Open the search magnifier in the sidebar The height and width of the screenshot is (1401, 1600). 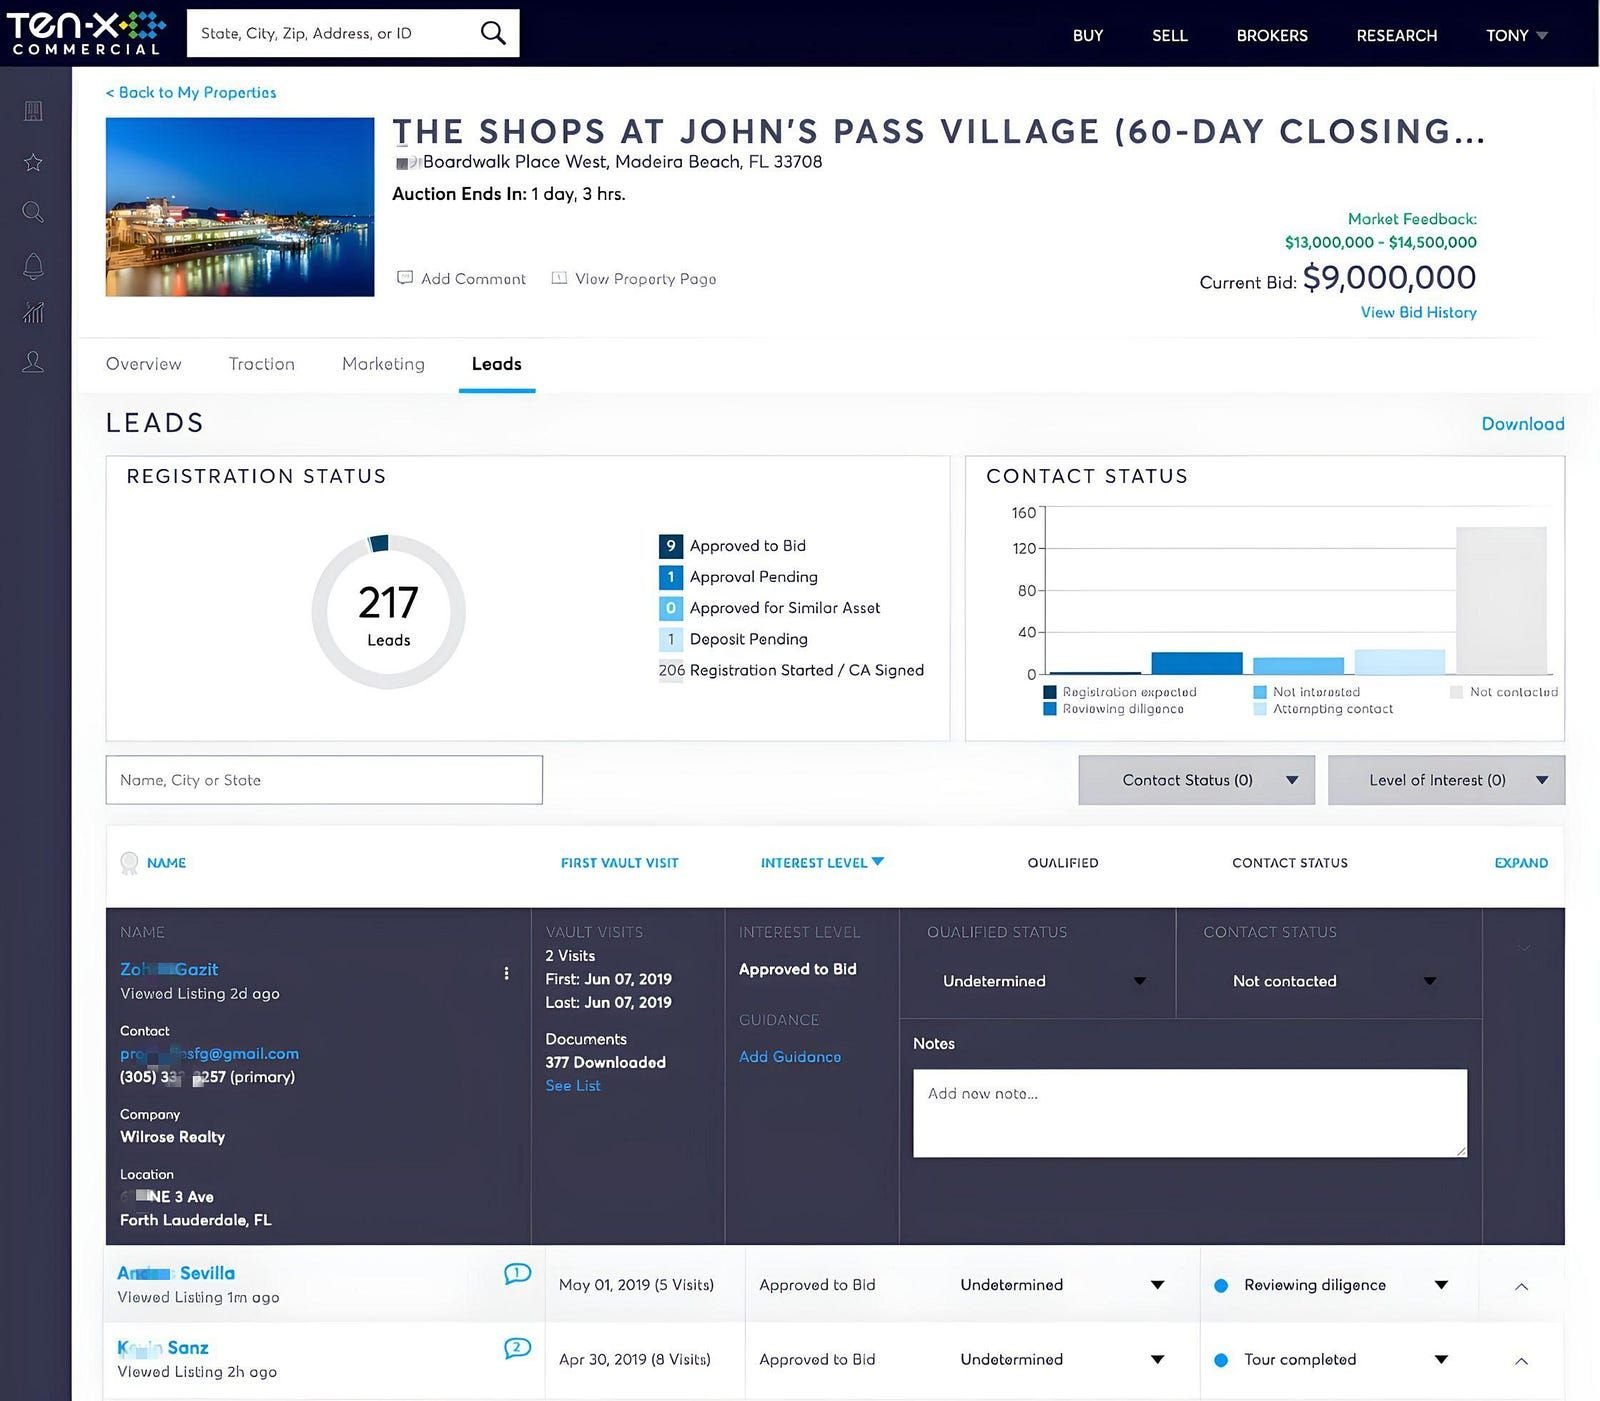(x=33, y=212)
